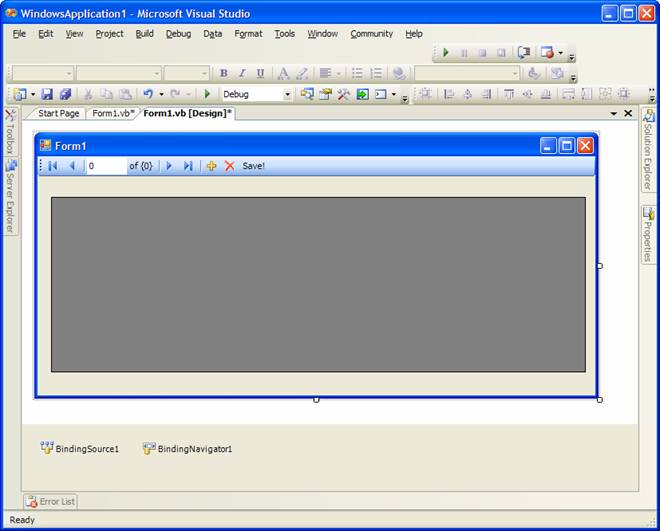Select the gray DataGridView control on Form1
Screen dimensions: 660x531
point(318,284)
